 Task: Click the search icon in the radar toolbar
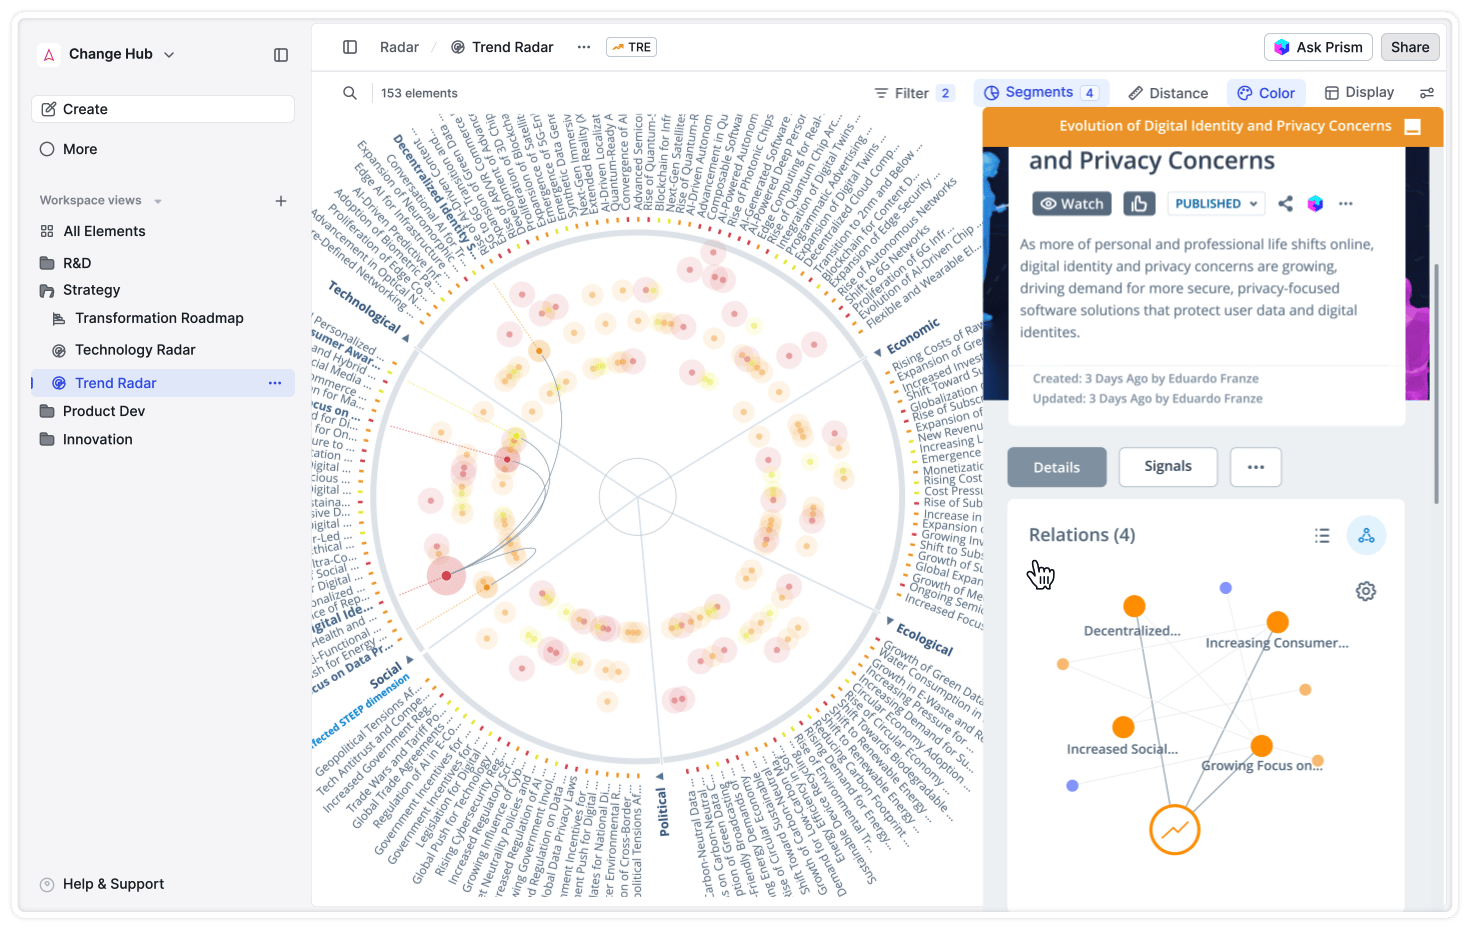point(350,93)
